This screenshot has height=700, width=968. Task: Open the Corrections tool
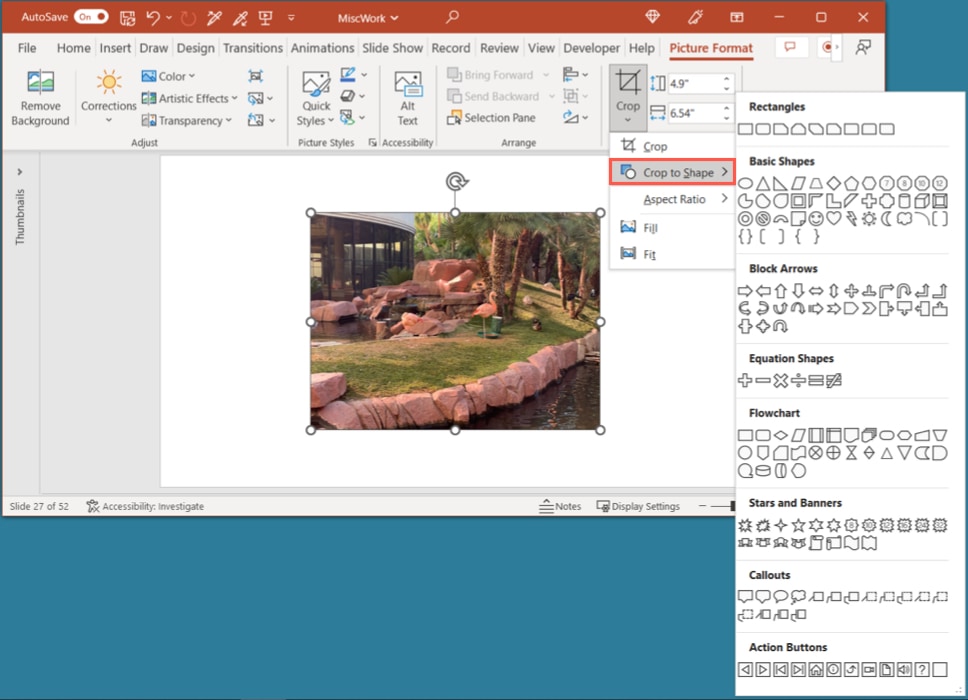tap(108, 97)
